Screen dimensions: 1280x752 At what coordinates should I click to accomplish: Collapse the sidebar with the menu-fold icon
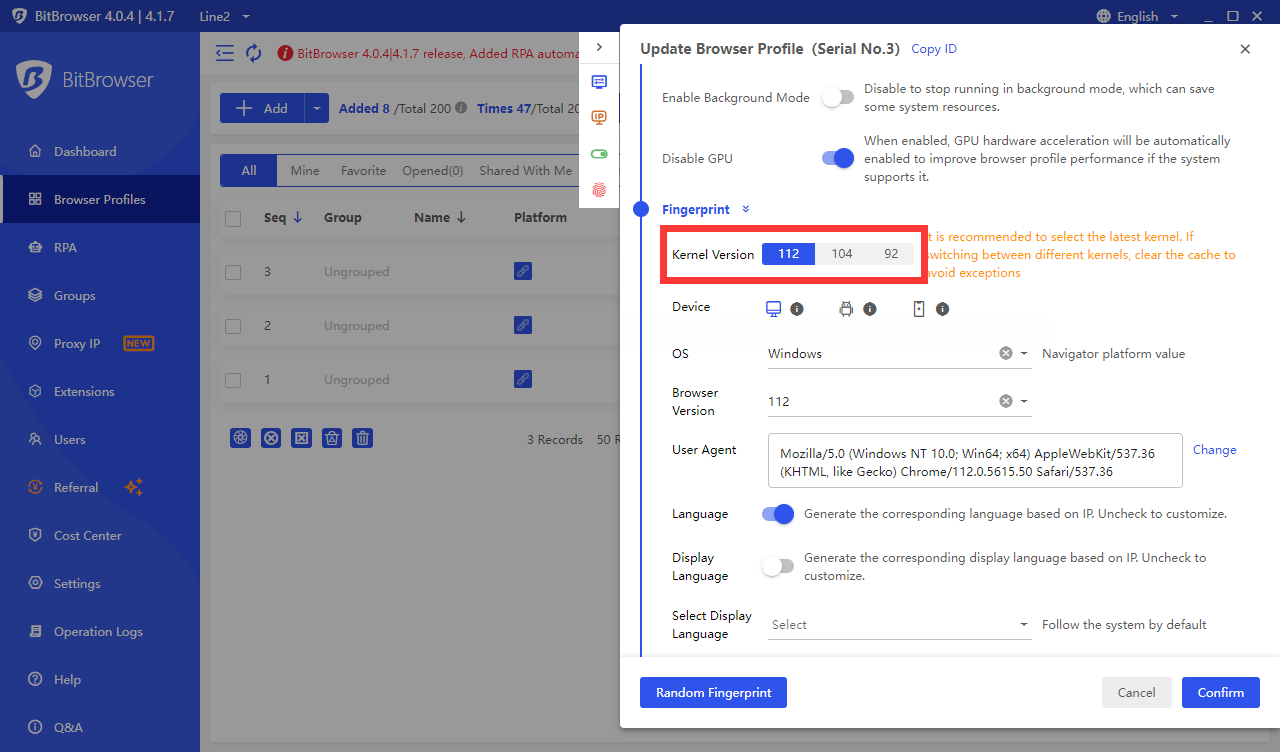click(225, 53)
